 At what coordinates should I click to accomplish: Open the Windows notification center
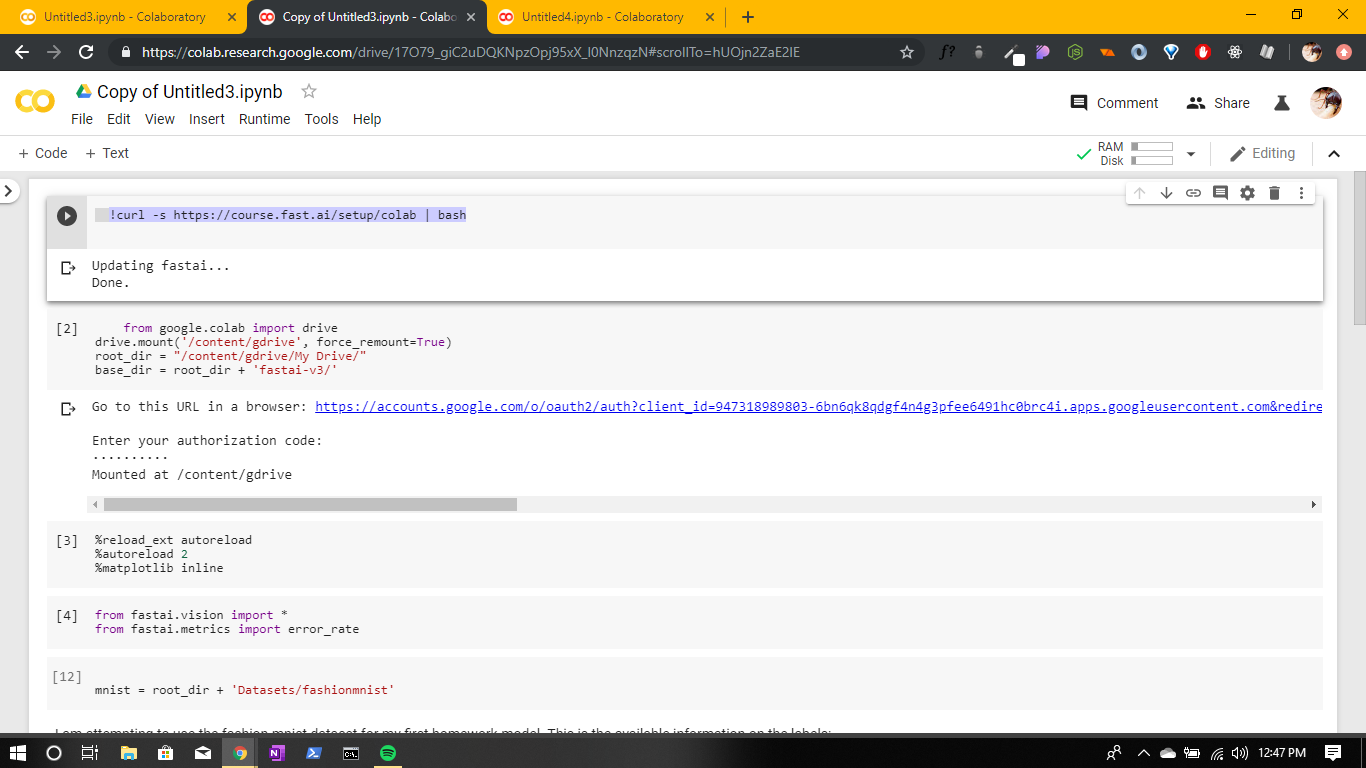pos(1333,753)
